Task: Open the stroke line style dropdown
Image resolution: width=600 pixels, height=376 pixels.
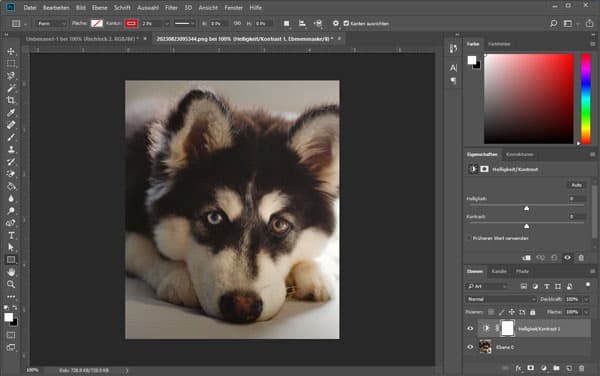Action: click(x=184, y=23)
